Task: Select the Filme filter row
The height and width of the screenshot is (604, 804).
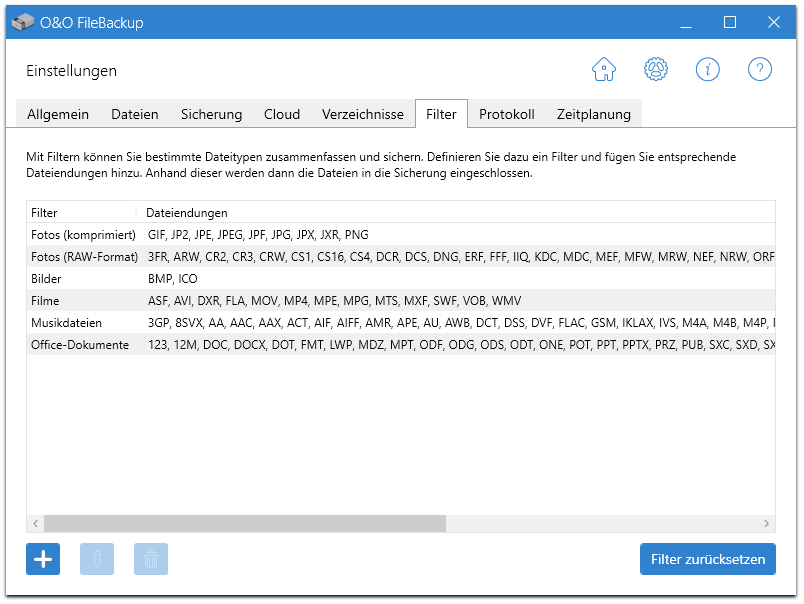Action: [x=401, y=301]
